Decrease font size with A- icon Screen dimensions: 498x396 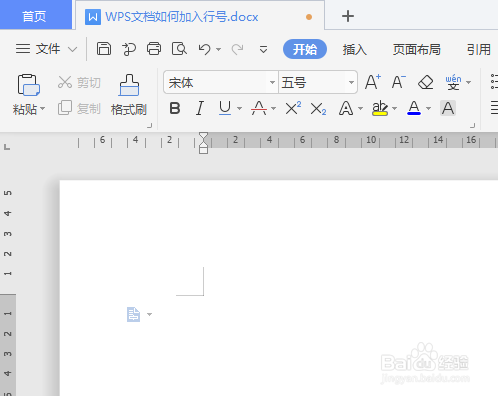(398, 82)
